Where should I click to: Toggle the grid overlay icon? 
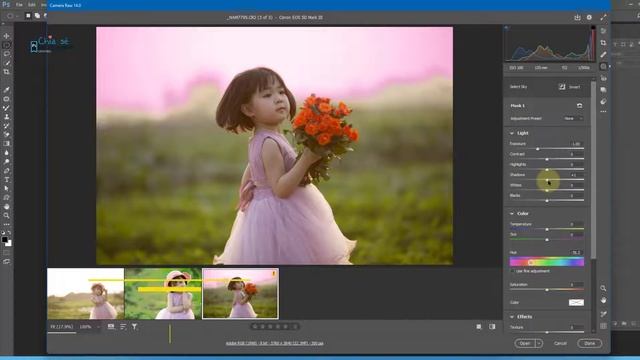pos(603,326)
